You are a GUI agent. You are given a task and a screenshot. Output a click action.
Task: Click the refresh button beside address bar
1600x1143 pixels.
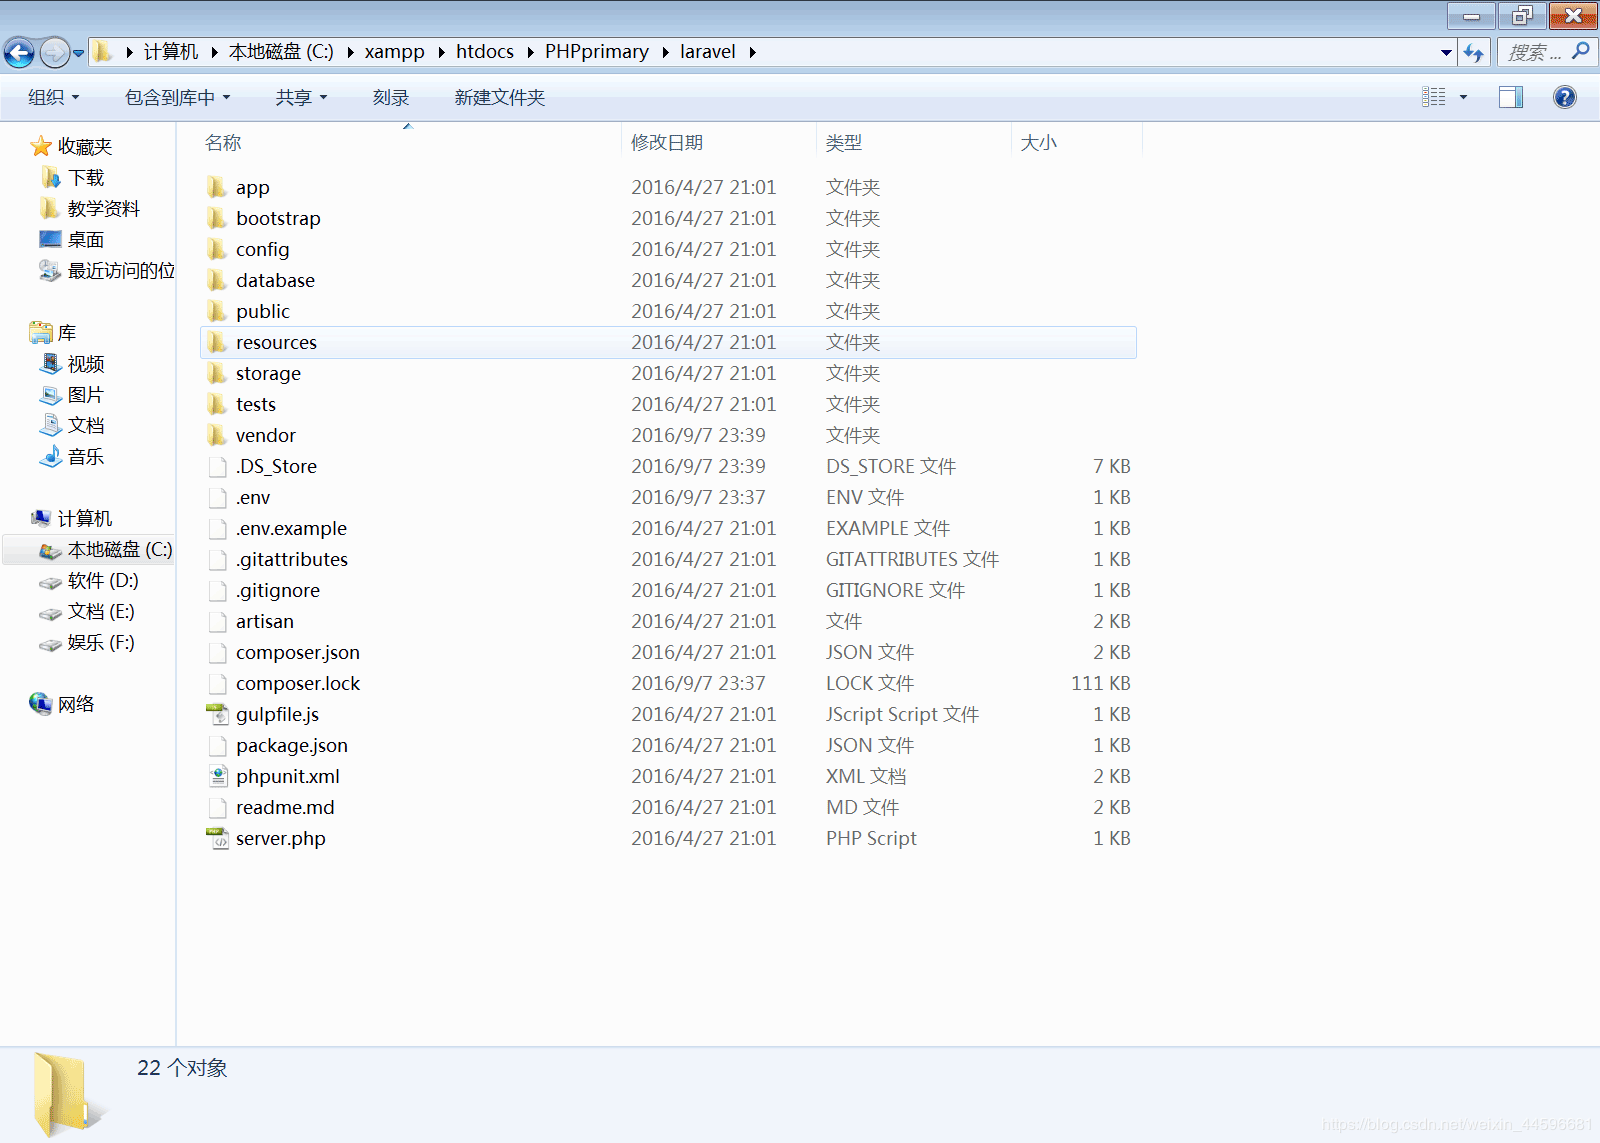point(1473,52)
